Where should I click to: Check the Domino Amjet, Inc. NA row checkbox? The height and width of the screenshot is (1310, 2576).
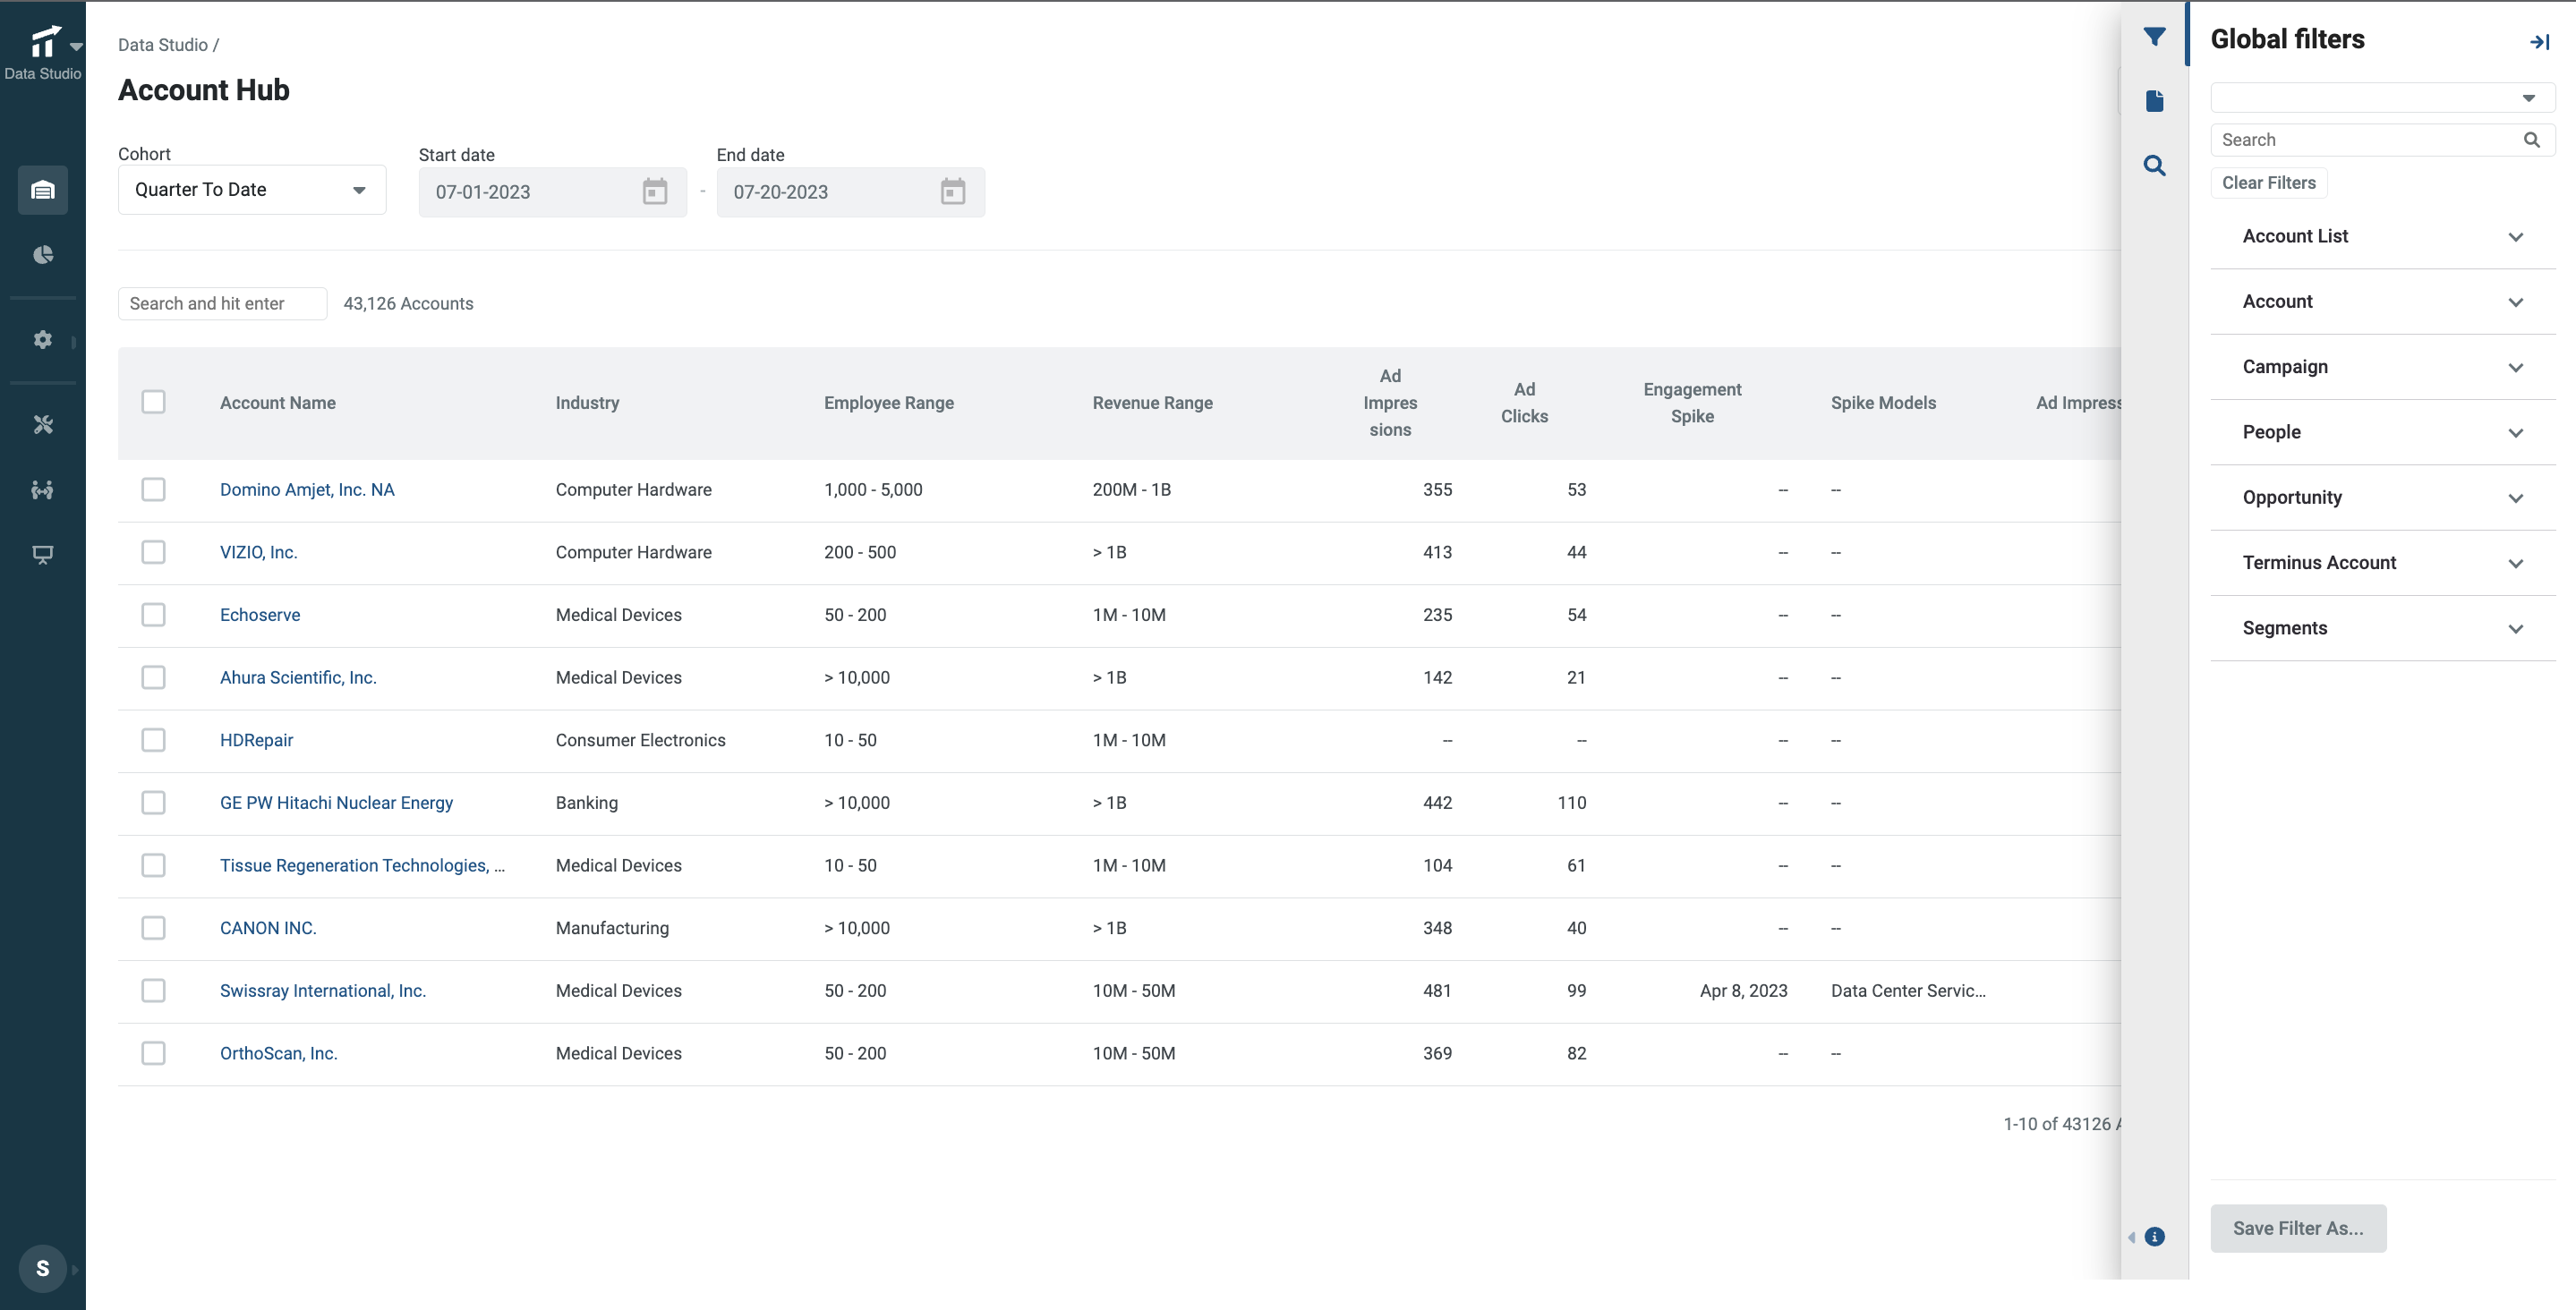153,490
